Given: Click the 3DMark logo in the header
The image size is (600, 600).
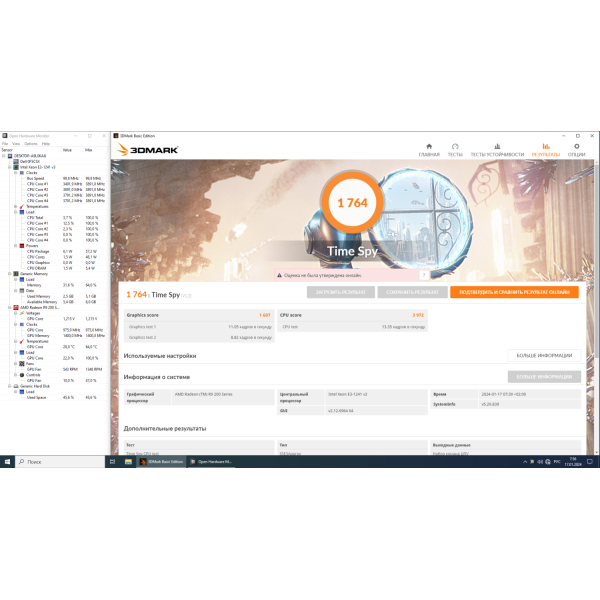Looking at the screenshot, I should pyautogui.click(x=148, y=150).
